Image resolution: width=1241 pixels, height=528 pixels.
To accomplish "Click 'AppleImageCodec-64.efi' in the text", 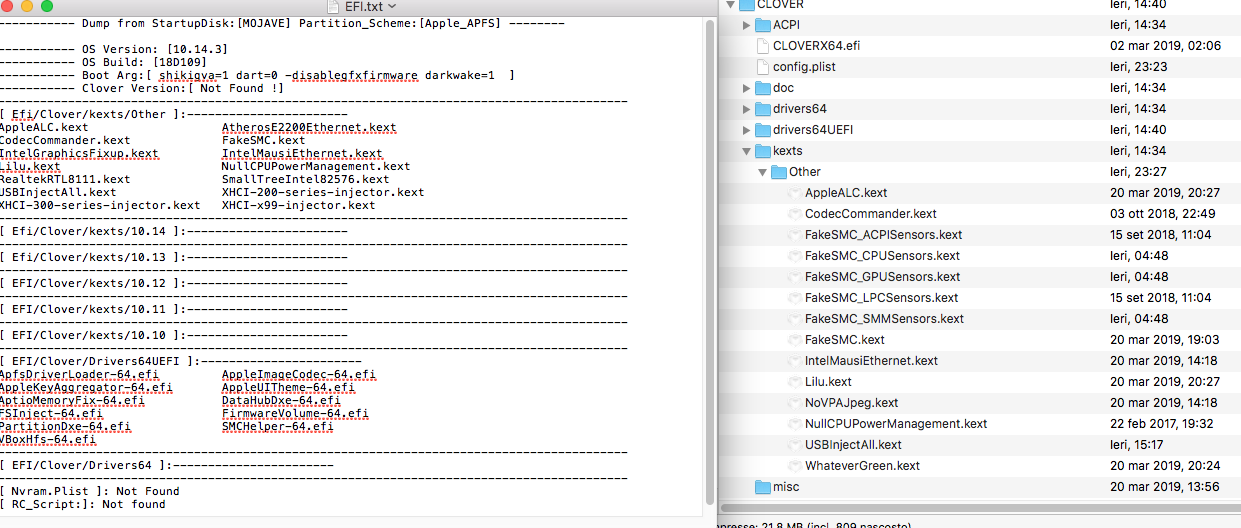I will click(298, 374).
